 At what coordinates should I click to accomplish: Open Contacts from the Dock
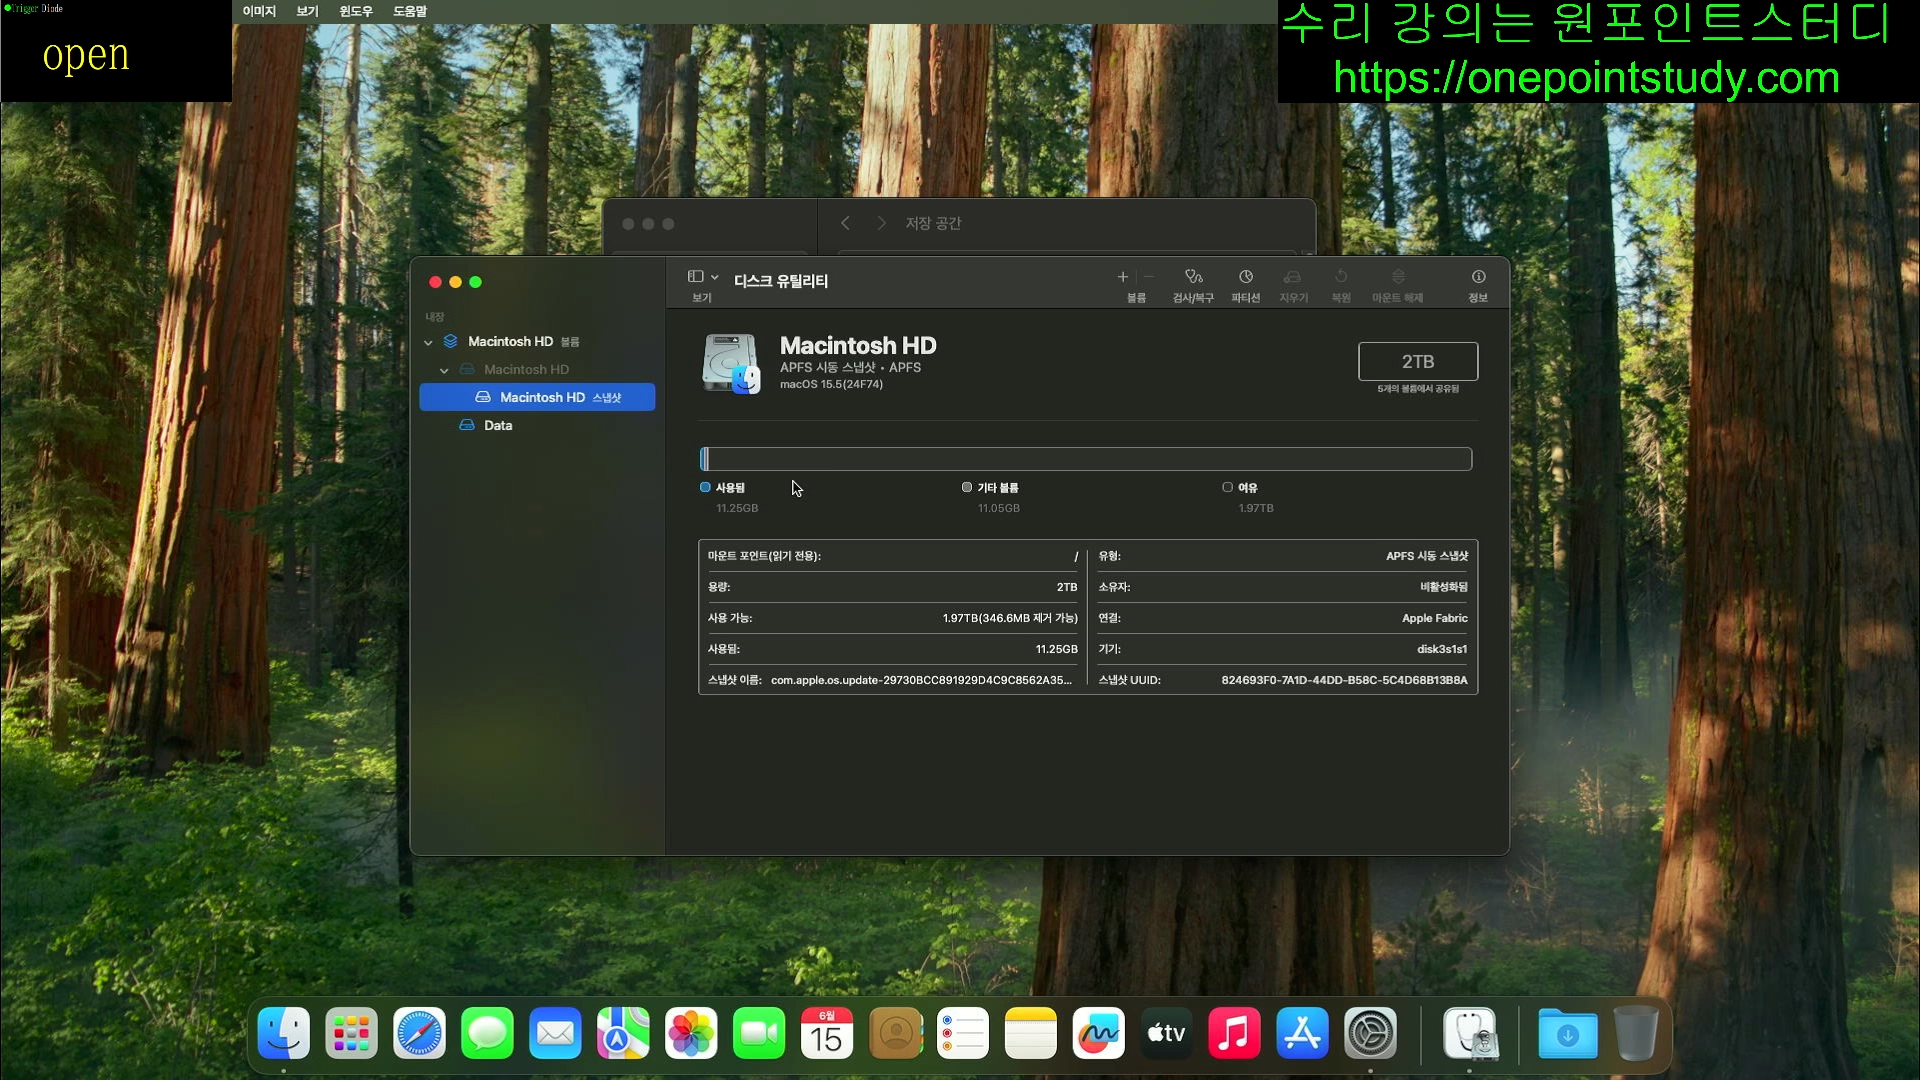[x=895, y=1033]
